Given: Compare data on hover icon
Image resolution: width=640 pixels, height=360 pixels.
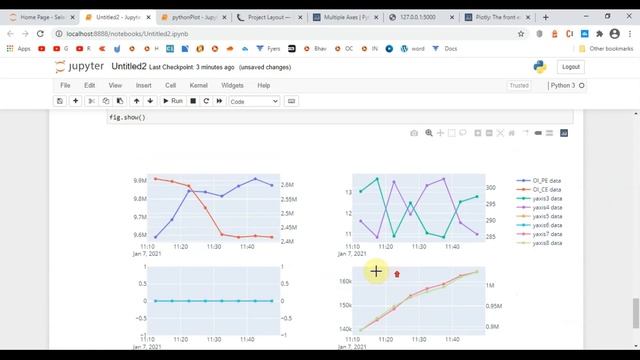Looking at the screenshot, I should (x=549, y=133).
